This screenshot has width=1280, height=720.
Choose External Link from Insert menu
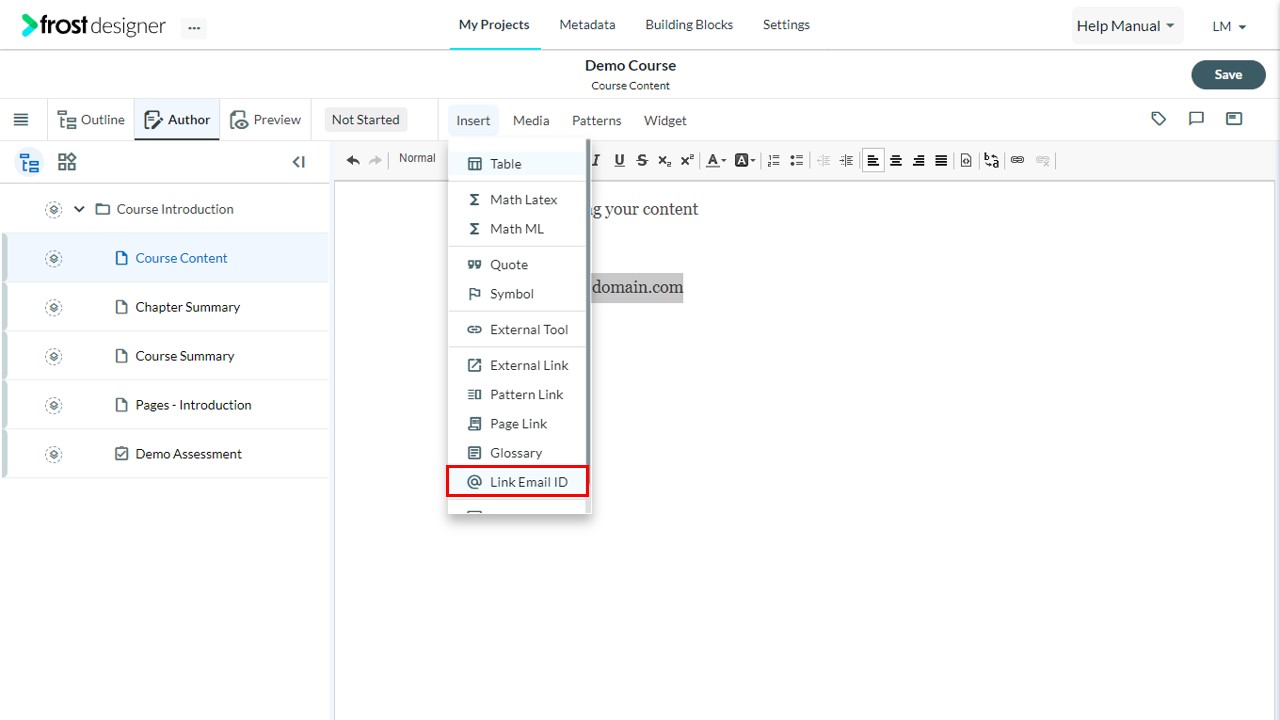point(517,365)
